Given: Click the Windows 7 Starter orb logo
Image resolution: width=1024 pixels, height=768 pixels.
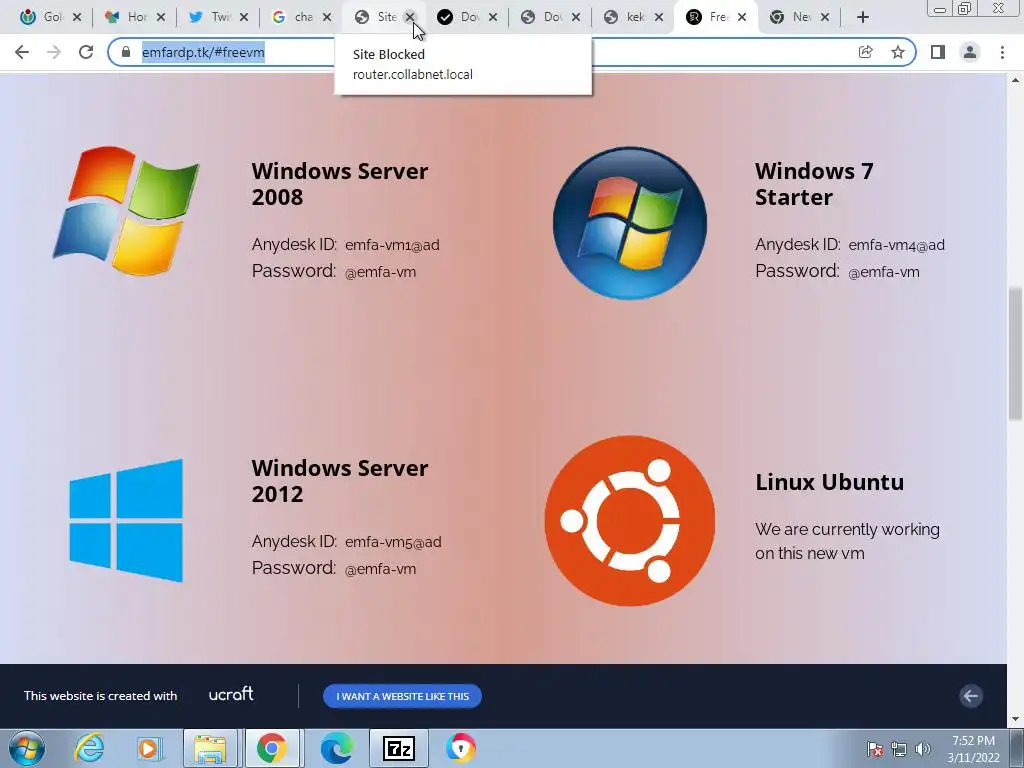Looking at the screenshot, I should point(630,223).
